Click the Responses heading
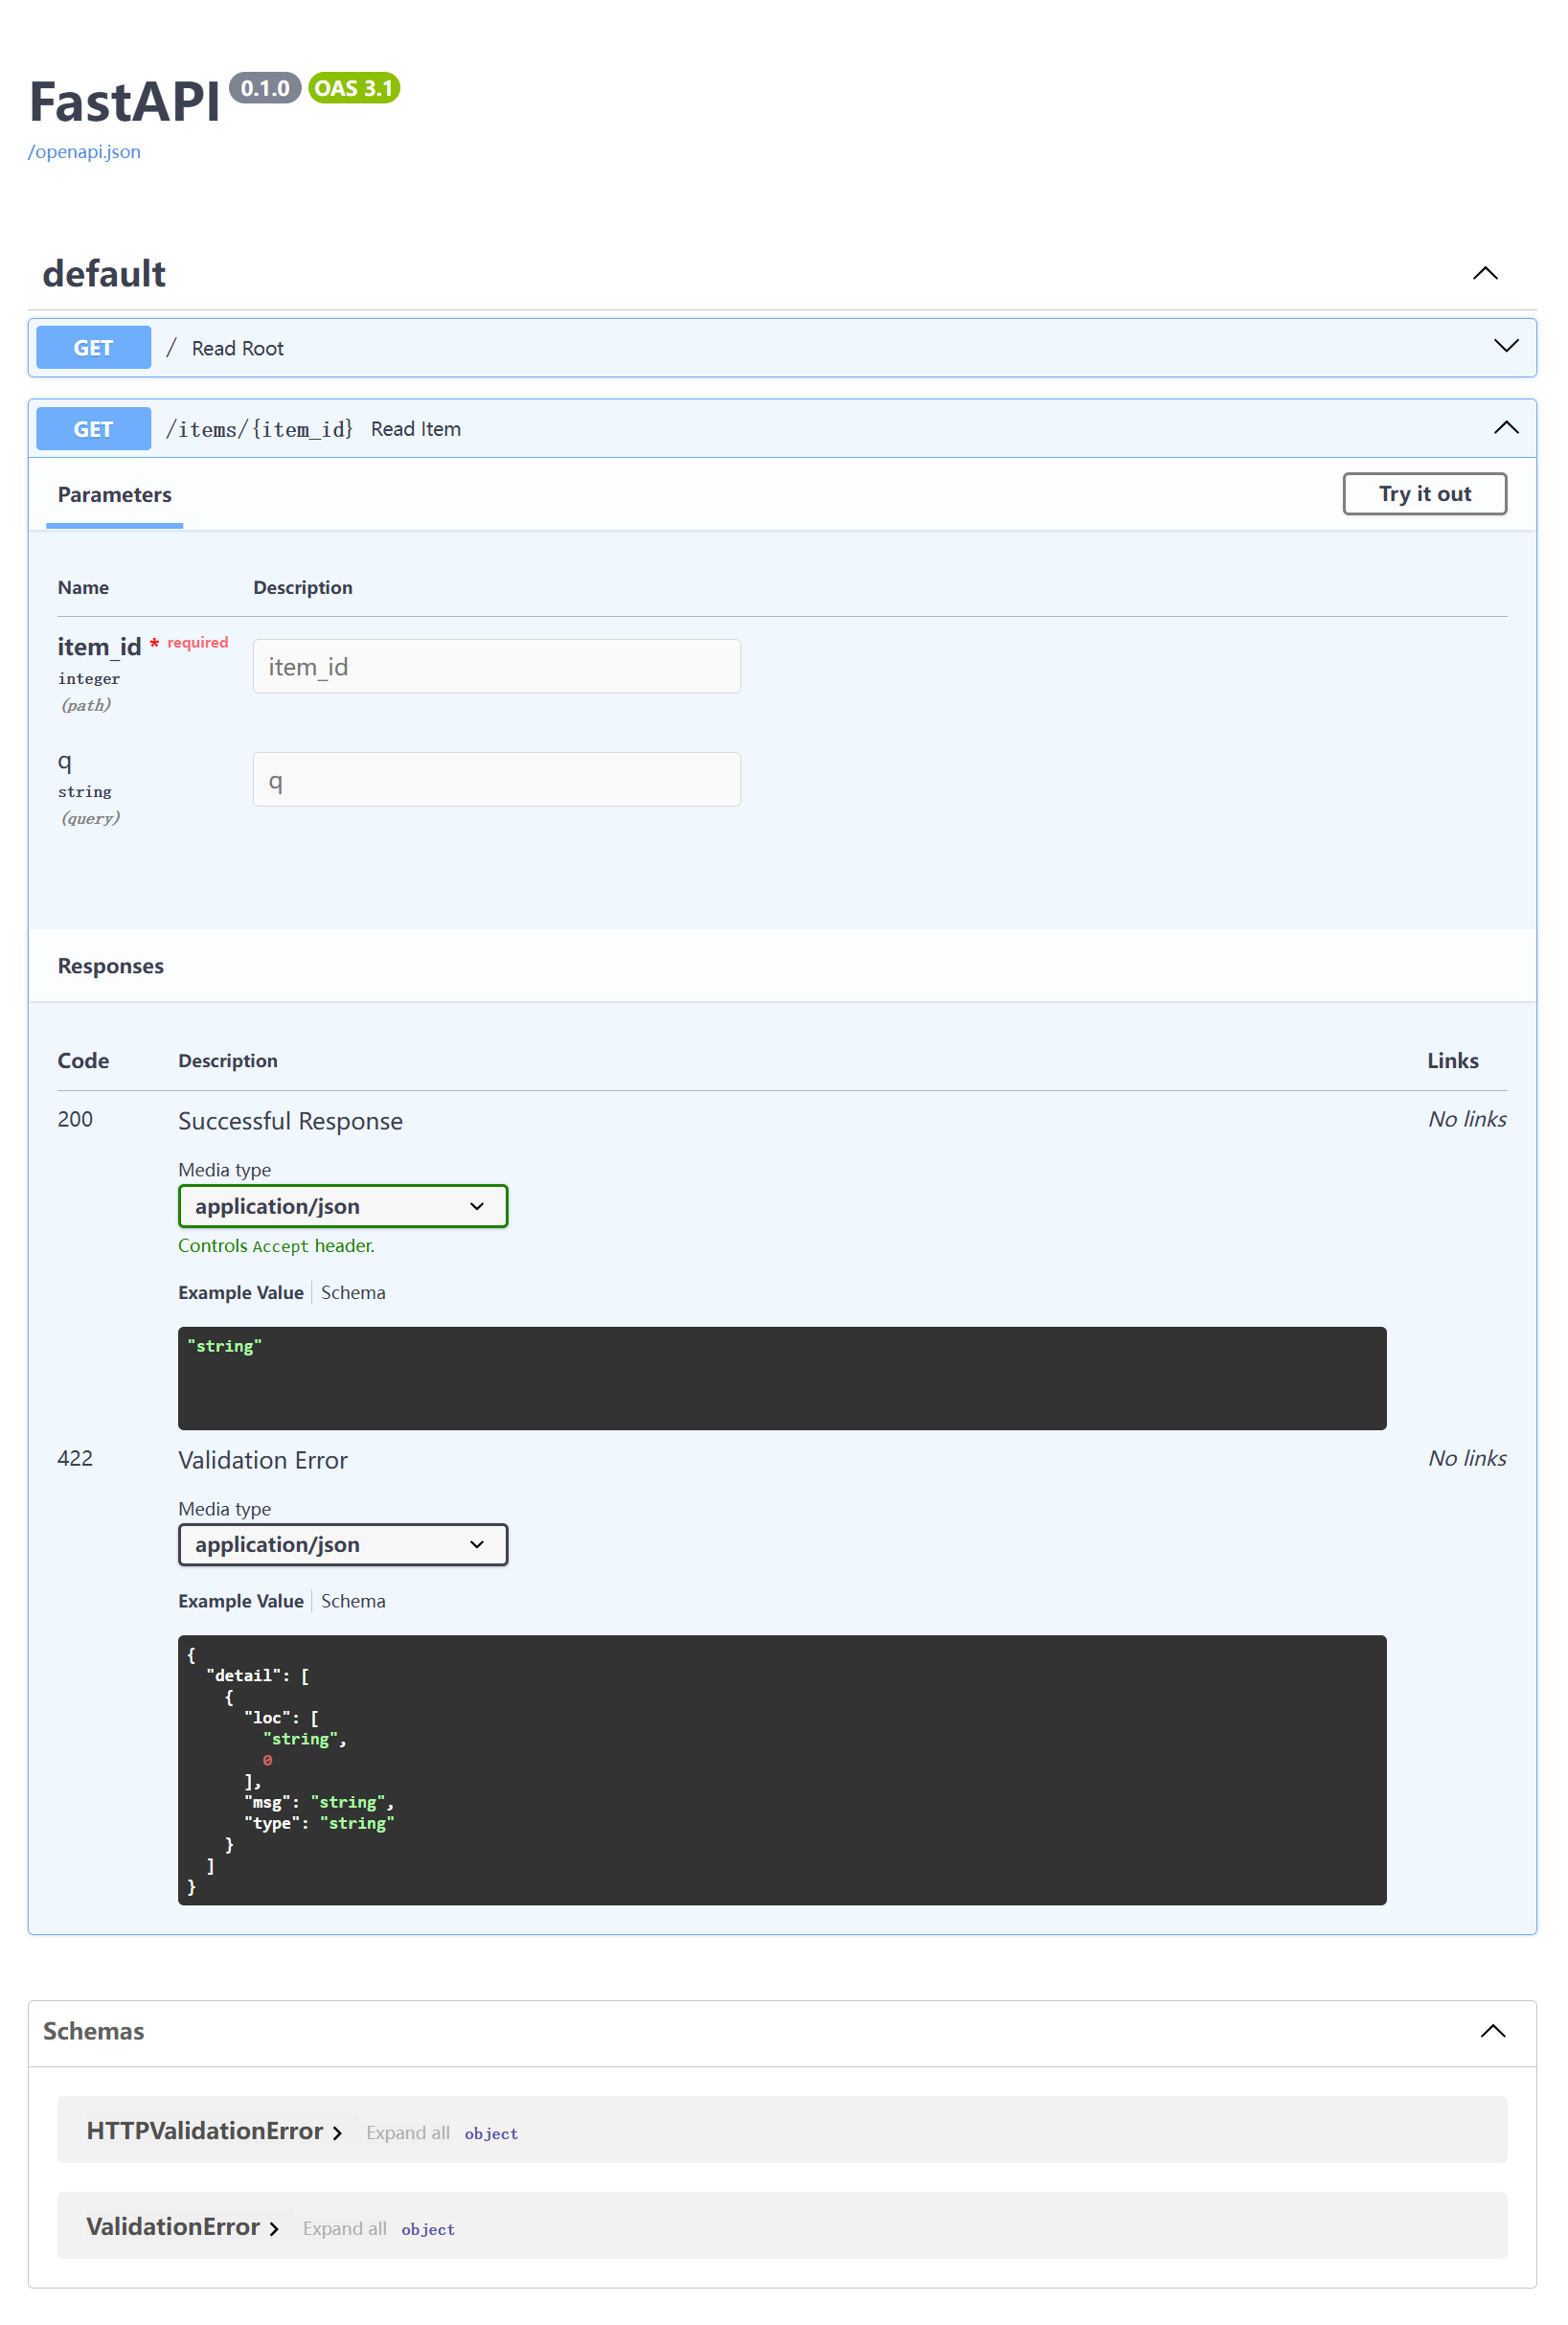Image resolution: width=1568 pixels, height=2325 pixels. tap(111, 966)
